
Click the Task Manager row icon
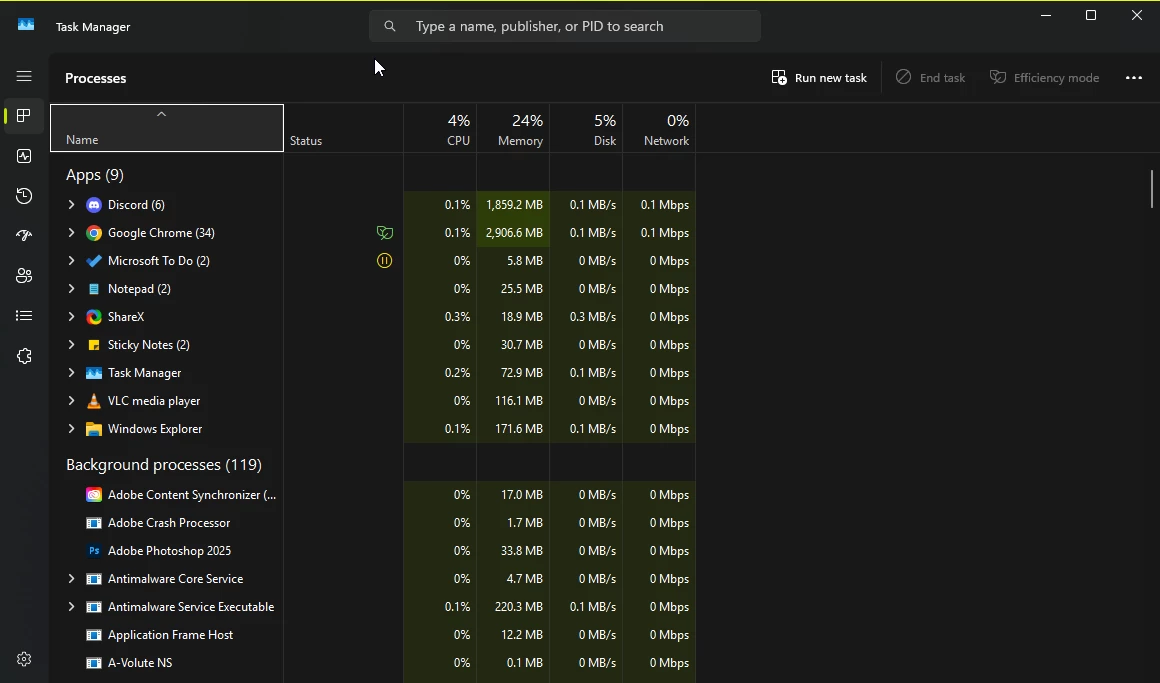(94, 373)
